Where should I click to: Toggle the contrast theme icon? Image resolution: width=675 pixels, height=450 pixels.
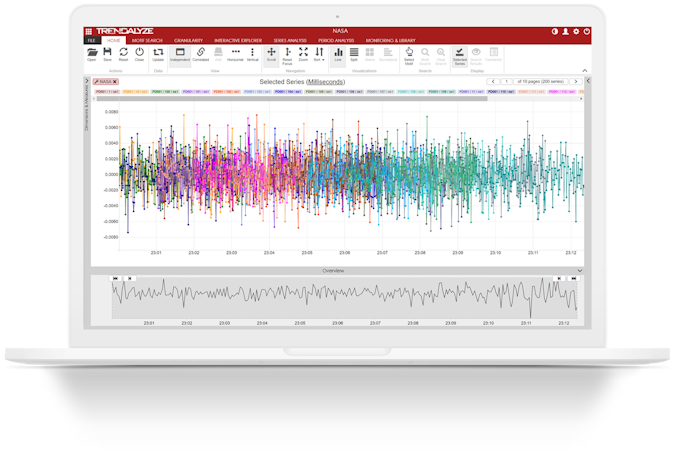coord(555,31)
